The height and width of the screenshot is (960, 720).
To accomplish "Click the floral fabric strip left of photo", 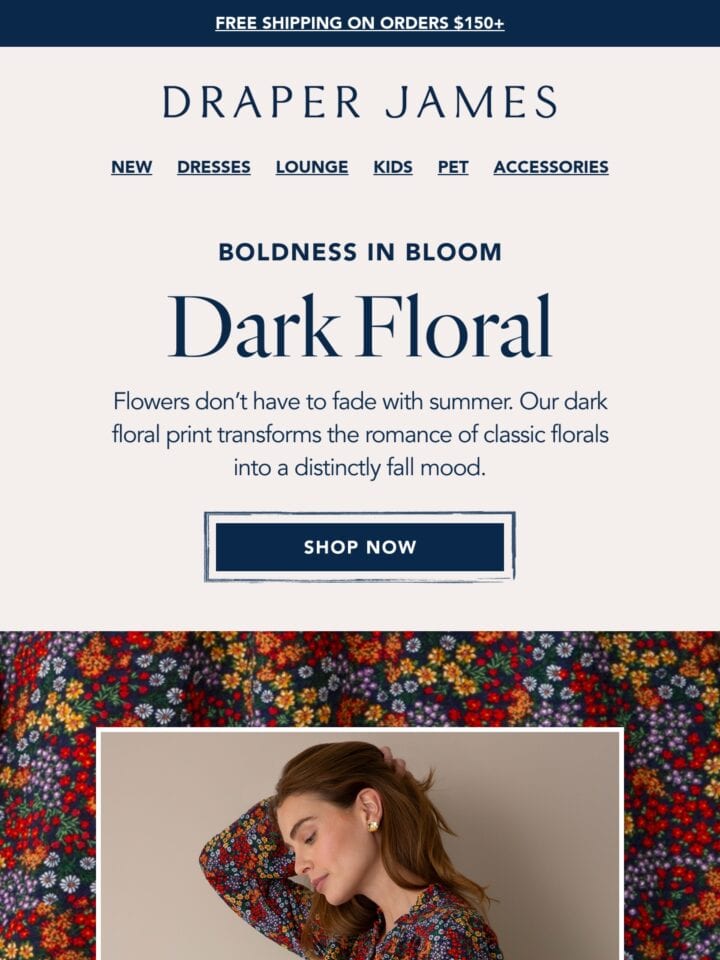I will coord(48,844).
